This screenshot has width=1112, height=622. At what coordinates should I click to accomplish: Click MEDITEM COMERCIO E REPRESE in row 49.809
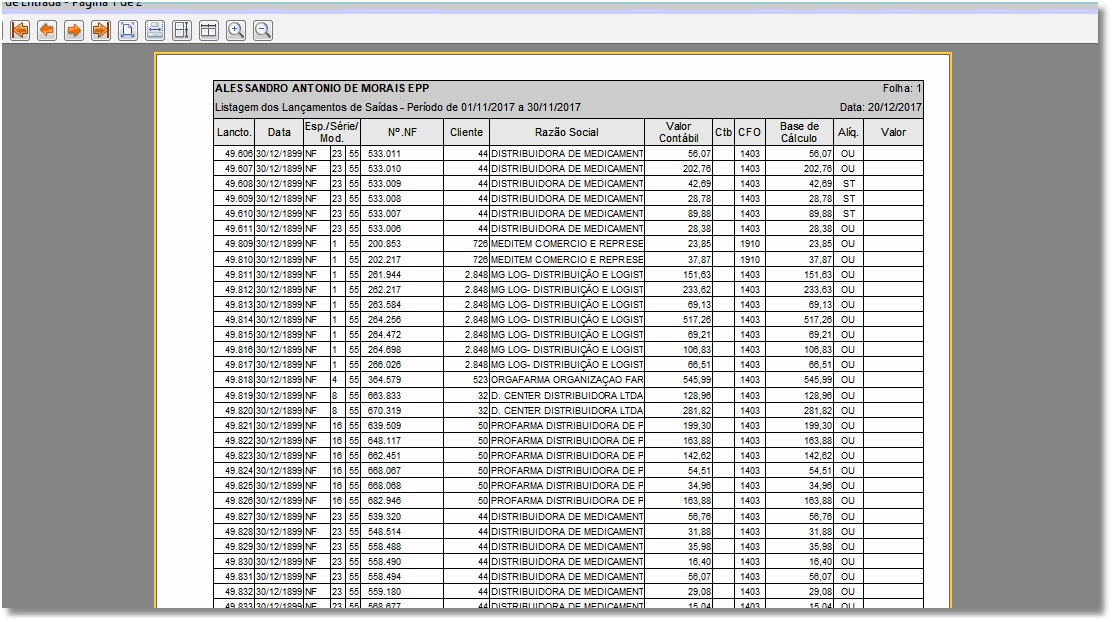567,244
